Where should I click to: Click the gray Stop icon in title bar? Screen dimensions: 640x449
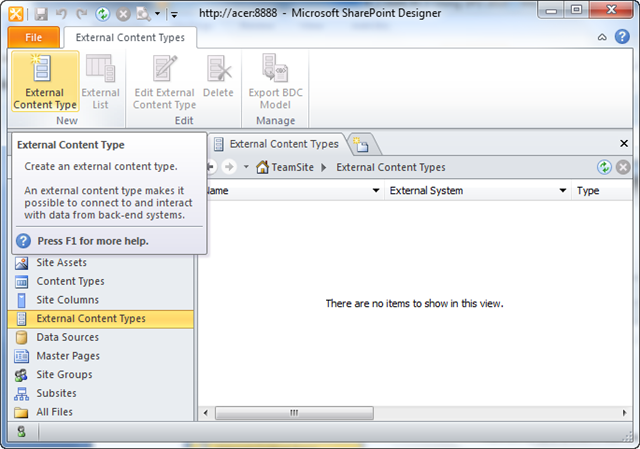click(x=123, y=14)
